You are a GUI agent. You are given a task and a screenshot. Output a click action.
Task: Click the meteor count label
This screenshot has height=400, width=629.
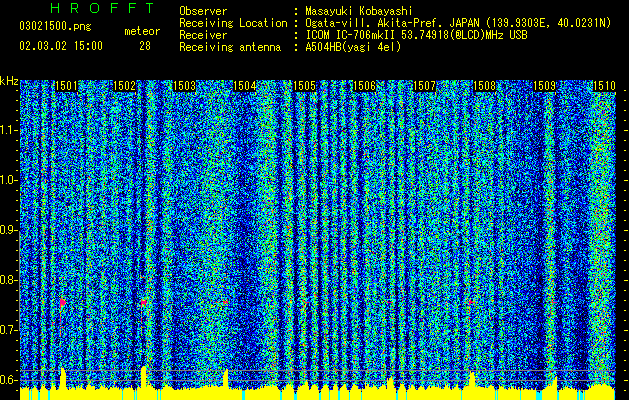[x=142, y=31]
